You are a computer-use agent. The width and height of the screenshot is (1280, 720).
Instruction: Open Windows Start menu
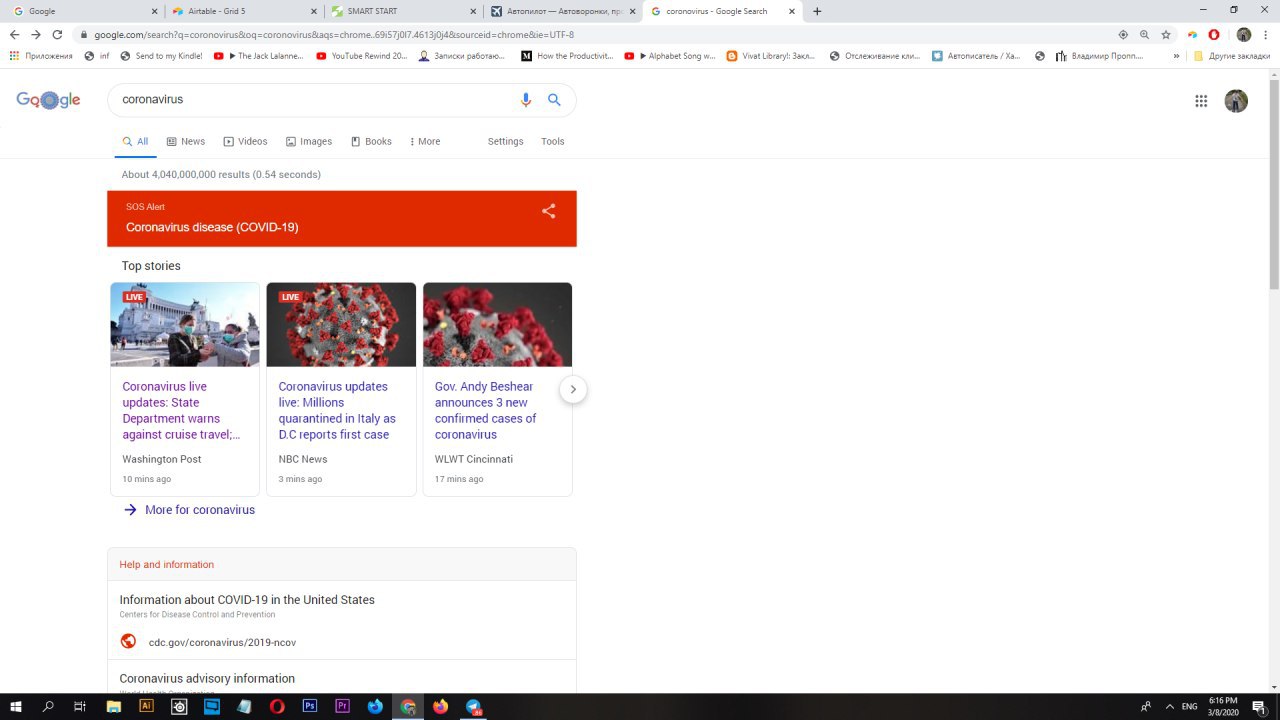pos(16,706)
